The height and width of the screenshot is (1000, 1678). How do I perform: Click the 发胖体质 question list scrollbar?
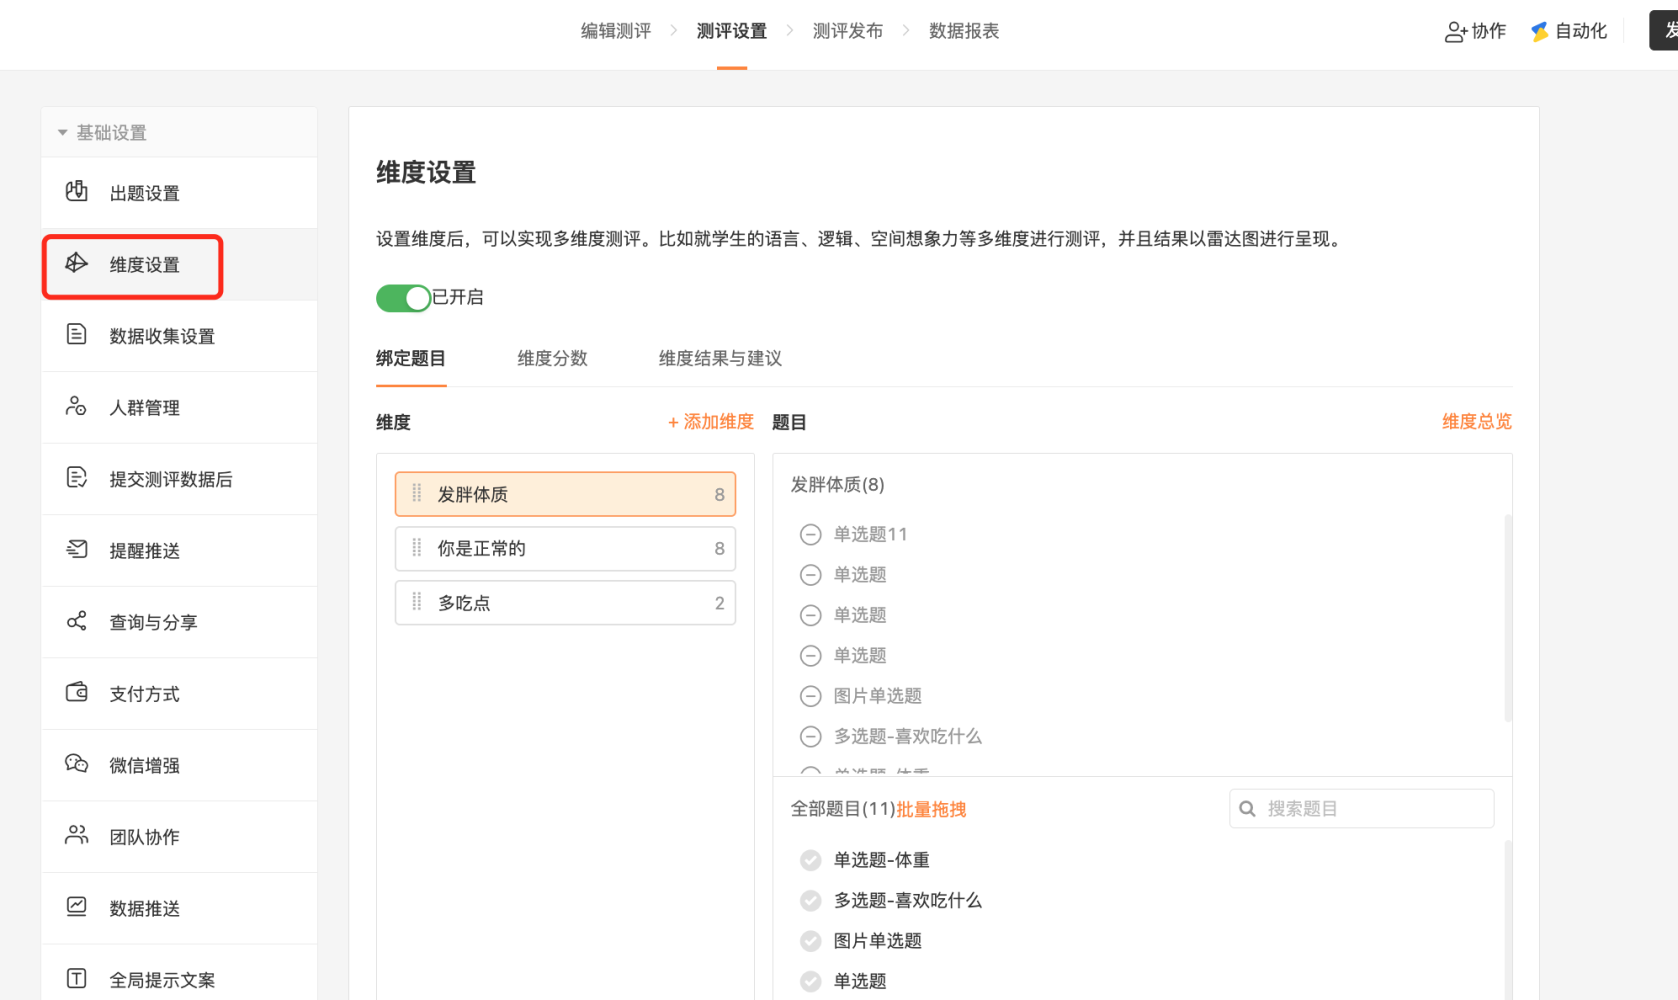point(1508,618)
